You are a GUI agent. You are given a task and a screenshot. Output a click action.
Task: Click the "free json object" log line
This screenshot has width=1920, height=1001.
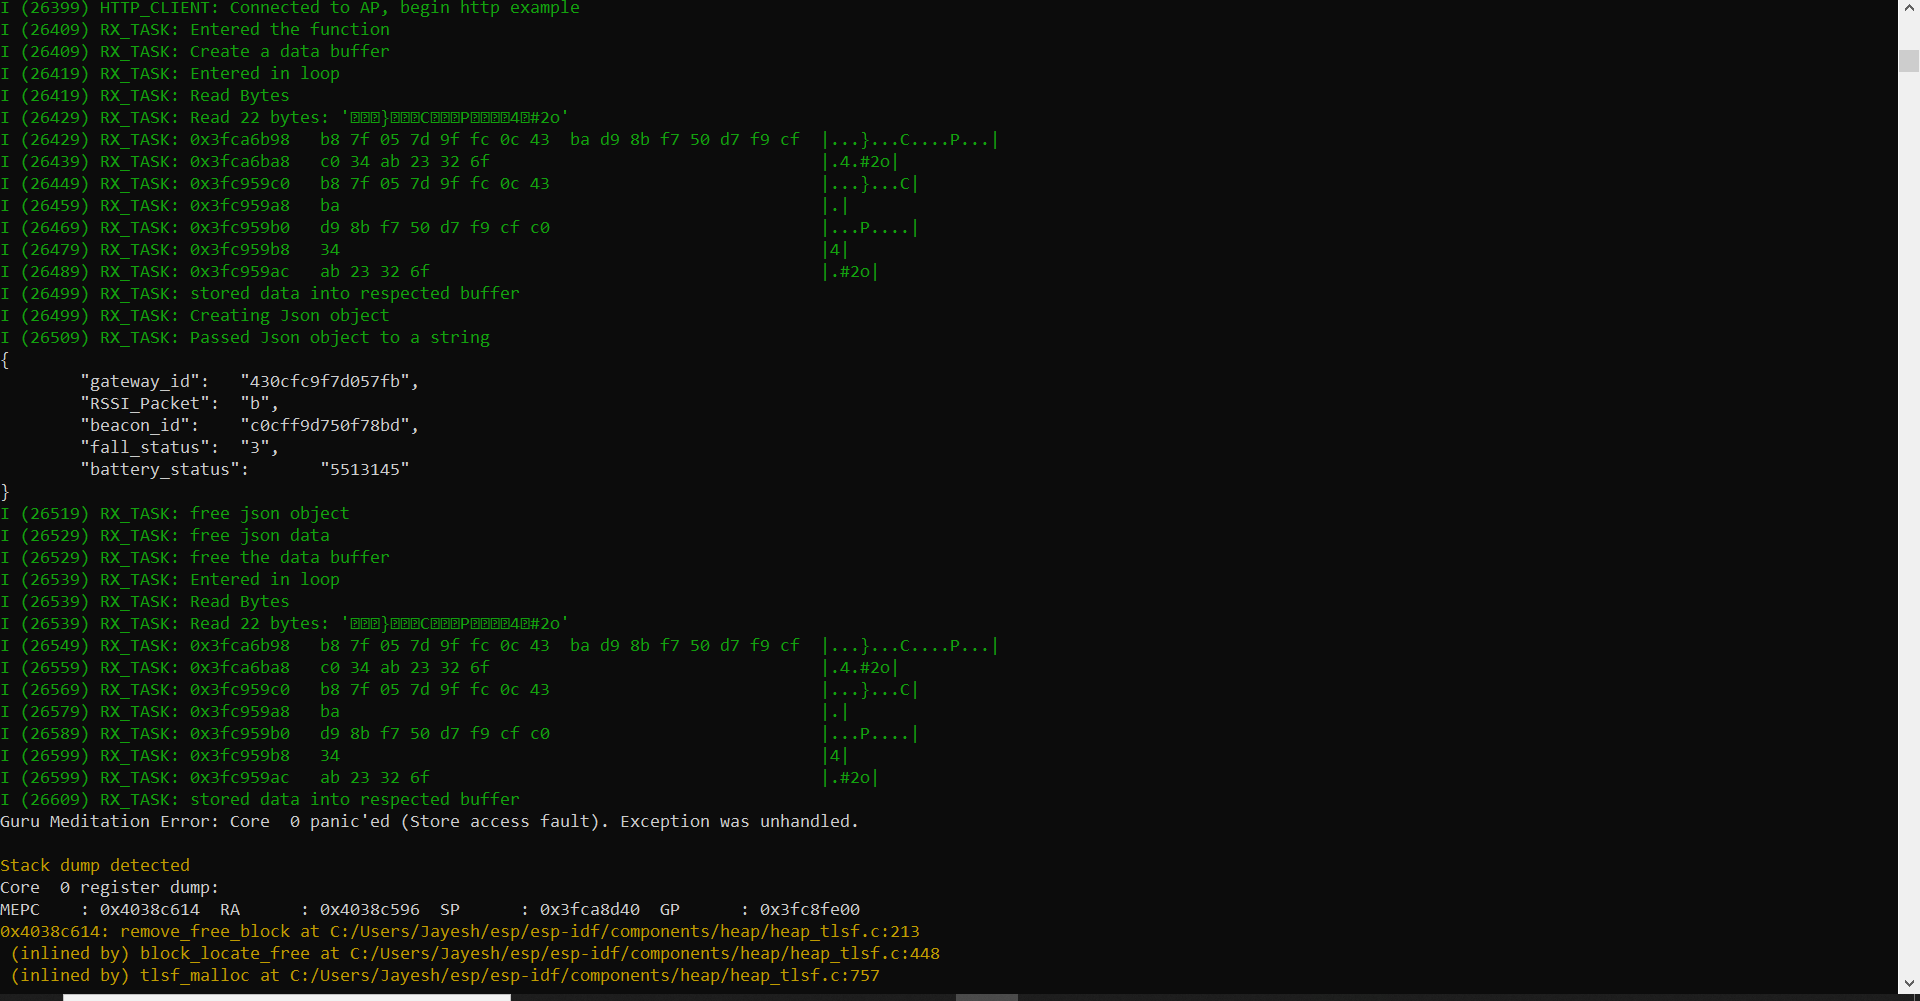click(x=175, y=513)
